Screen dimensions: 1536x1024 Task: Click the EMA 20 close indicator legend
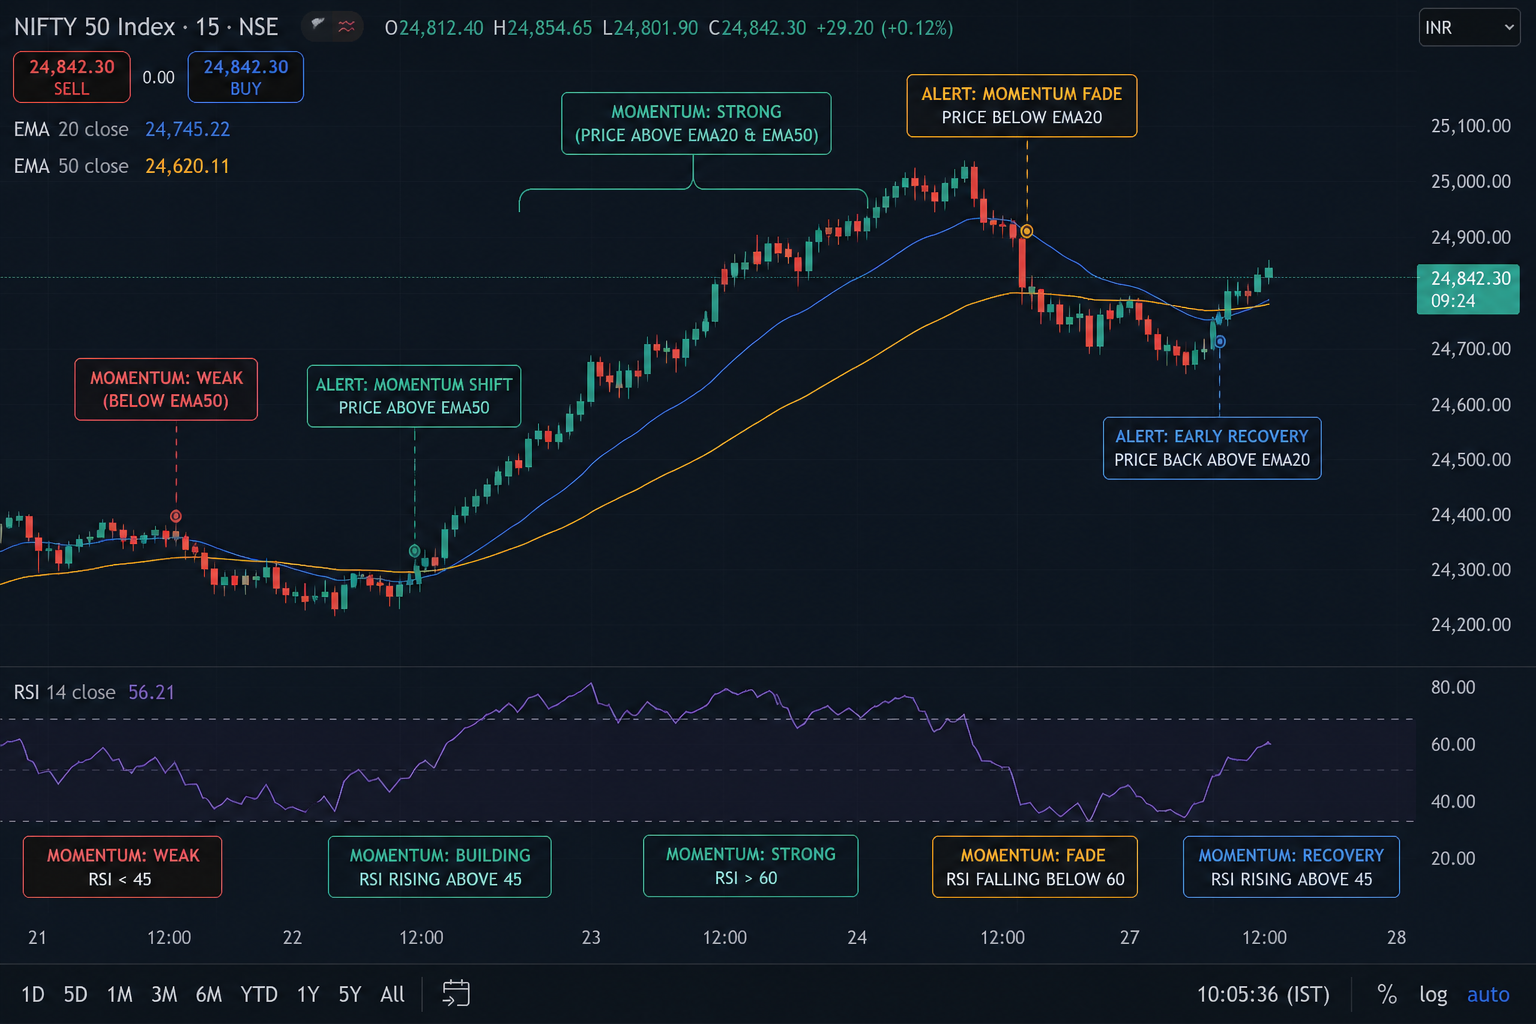(x=71, y=129)
